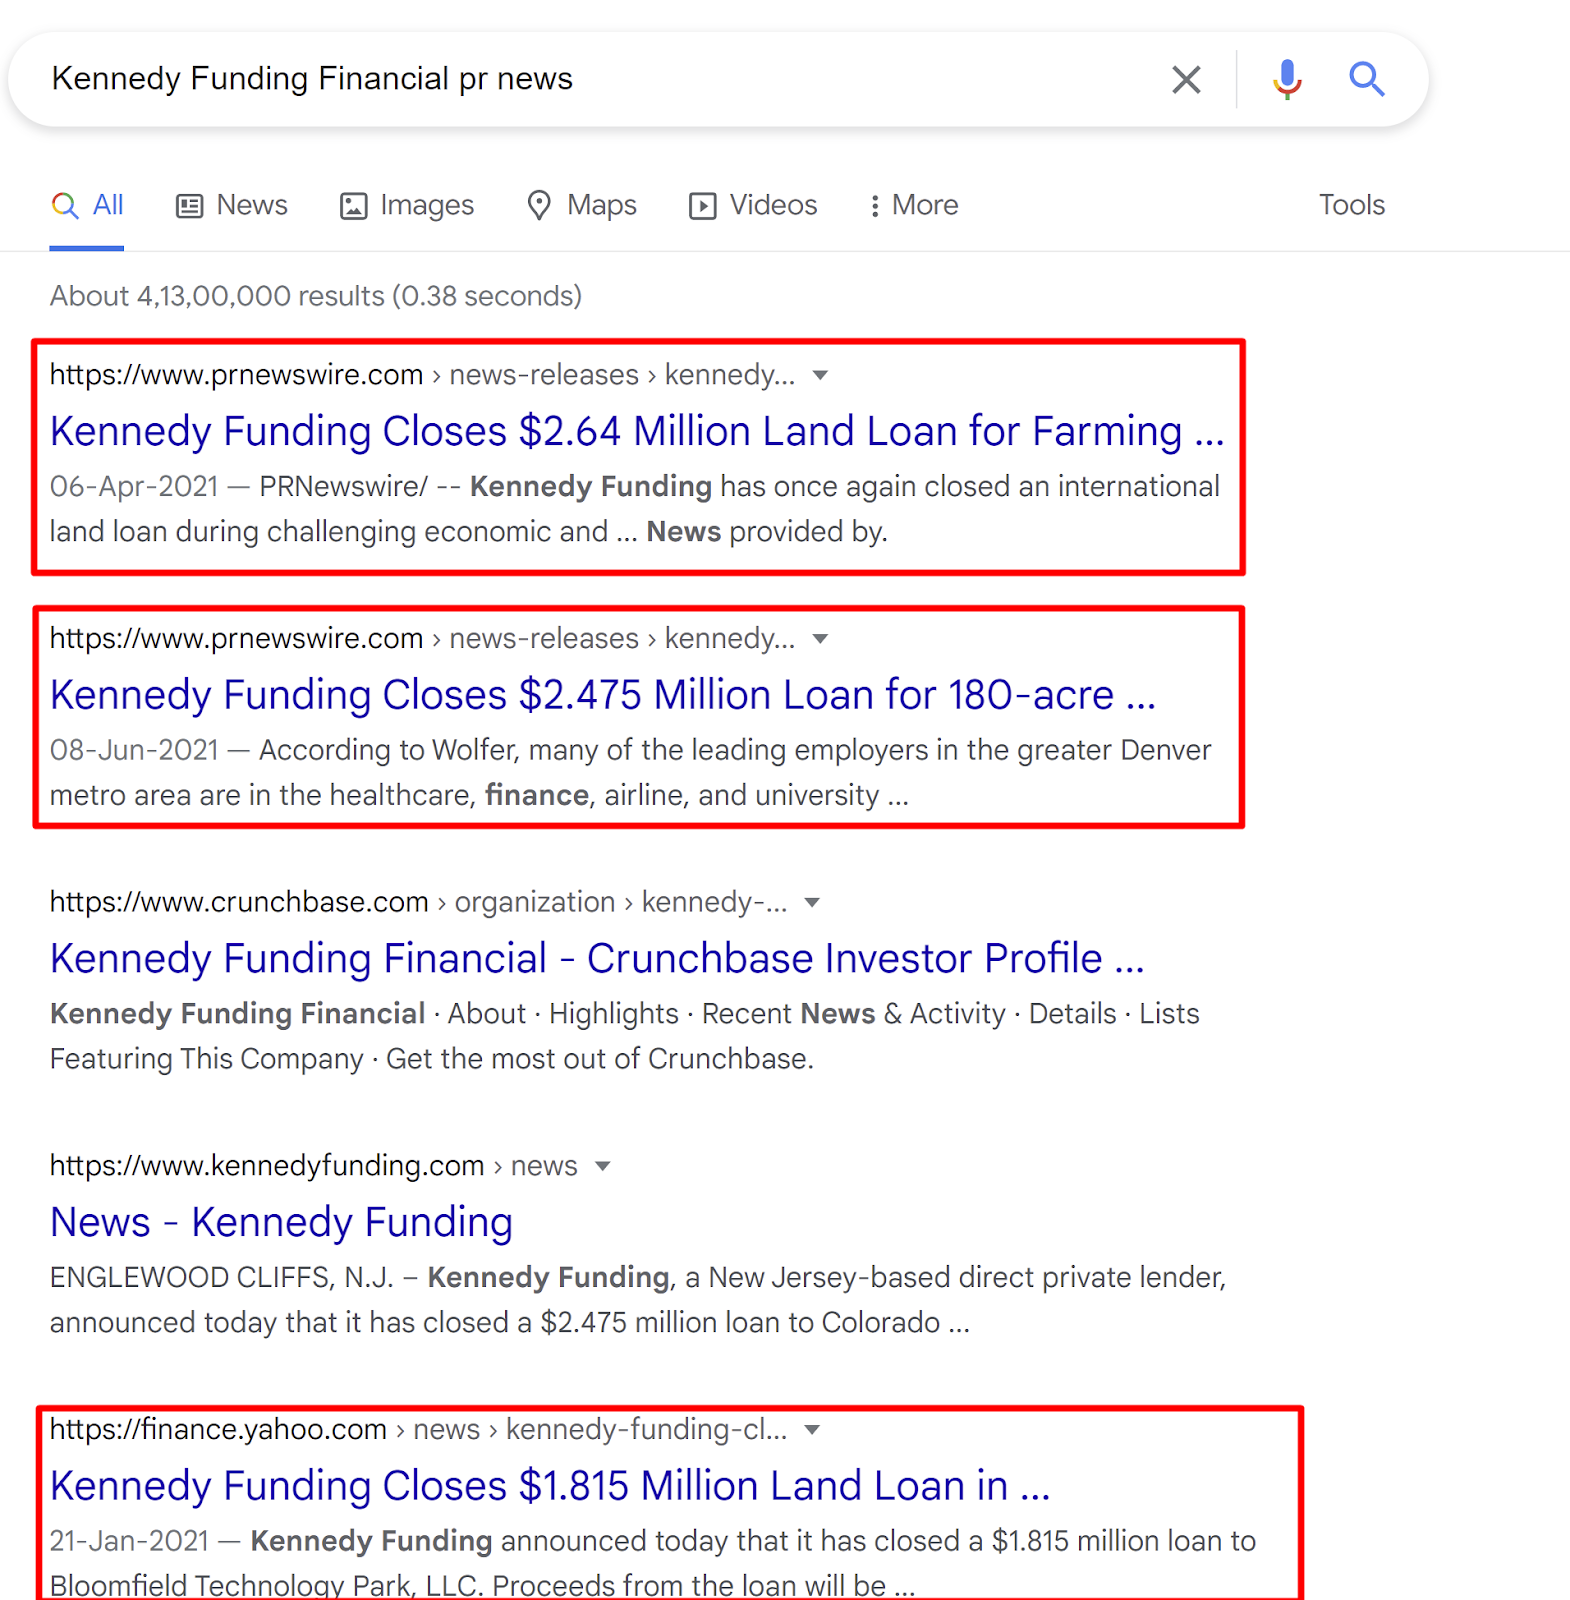Click the 'ENGLEWOOD CLIFFS, N.J.' snippet text

(x=222, y=1277)
